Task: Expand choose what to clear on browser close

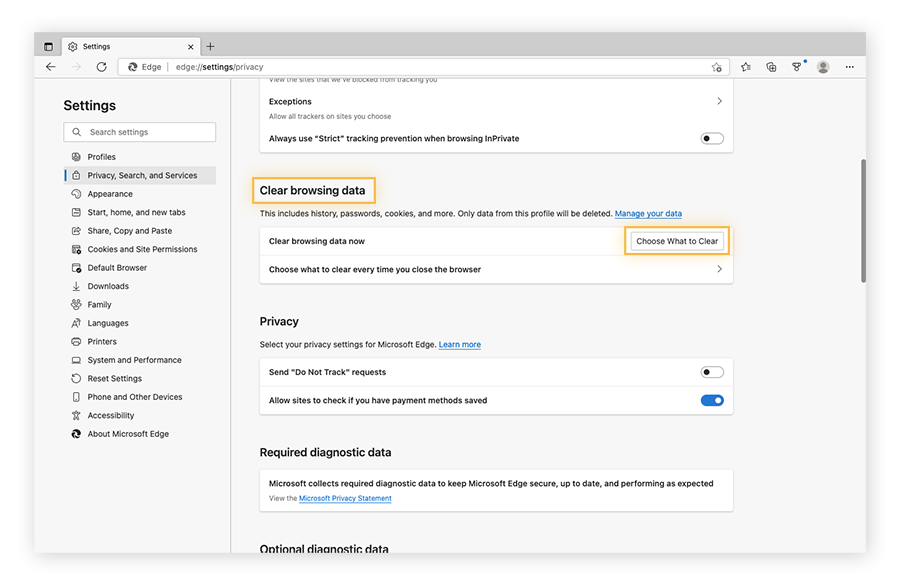Action: [x=719, y=268]
